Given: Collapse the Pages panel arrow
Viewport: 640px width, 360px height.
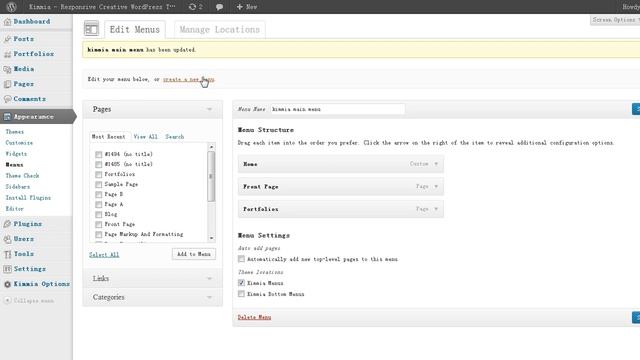Looking at the screenshot, I should (x=209, y=109).
